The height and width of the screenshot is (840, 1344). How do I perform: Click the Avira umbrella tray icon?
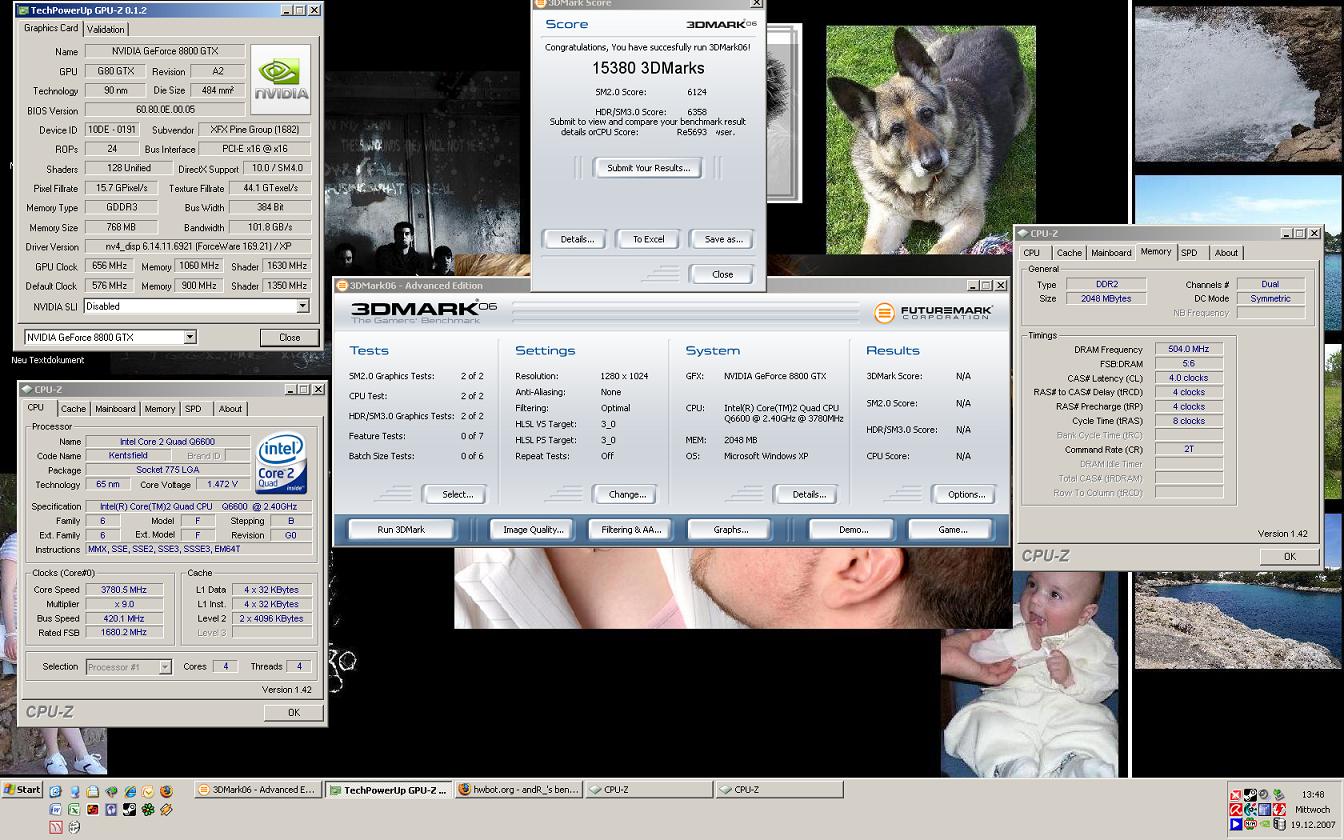[1236, 809]
